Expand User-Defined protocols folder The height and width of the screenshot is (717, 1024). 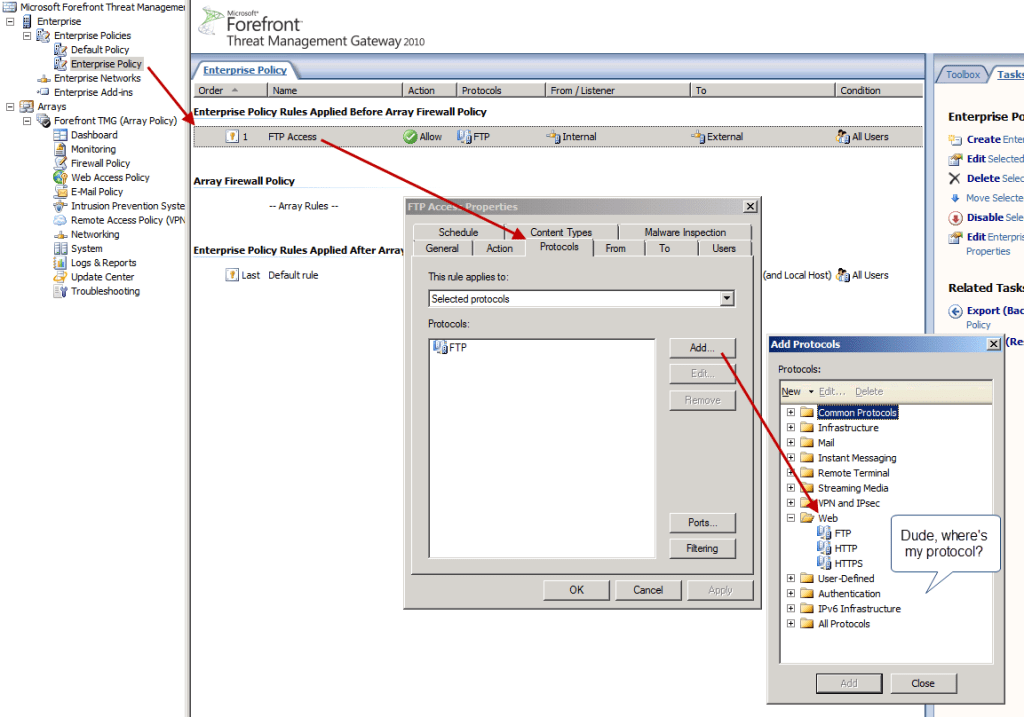(x=791, y=579)
